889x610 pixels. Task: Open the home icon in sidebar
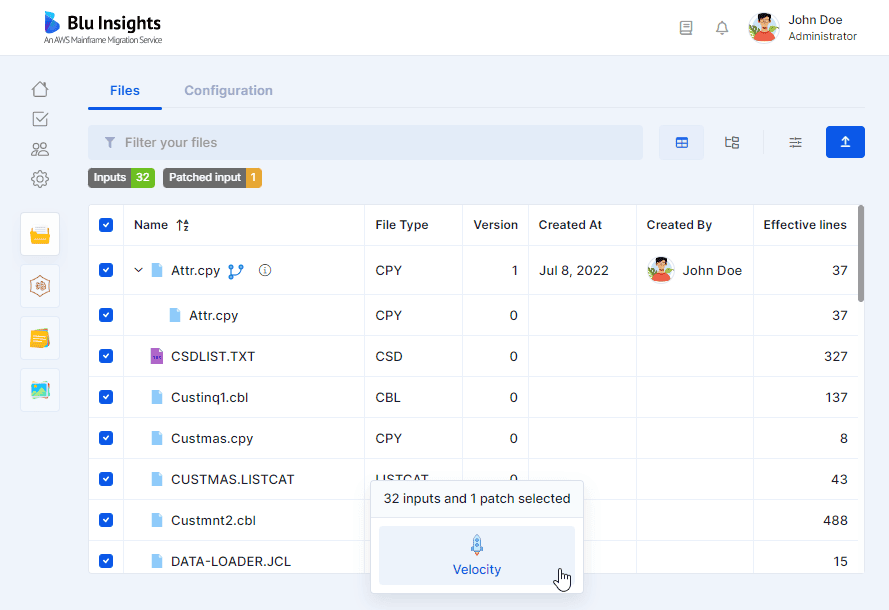point(40,90)
